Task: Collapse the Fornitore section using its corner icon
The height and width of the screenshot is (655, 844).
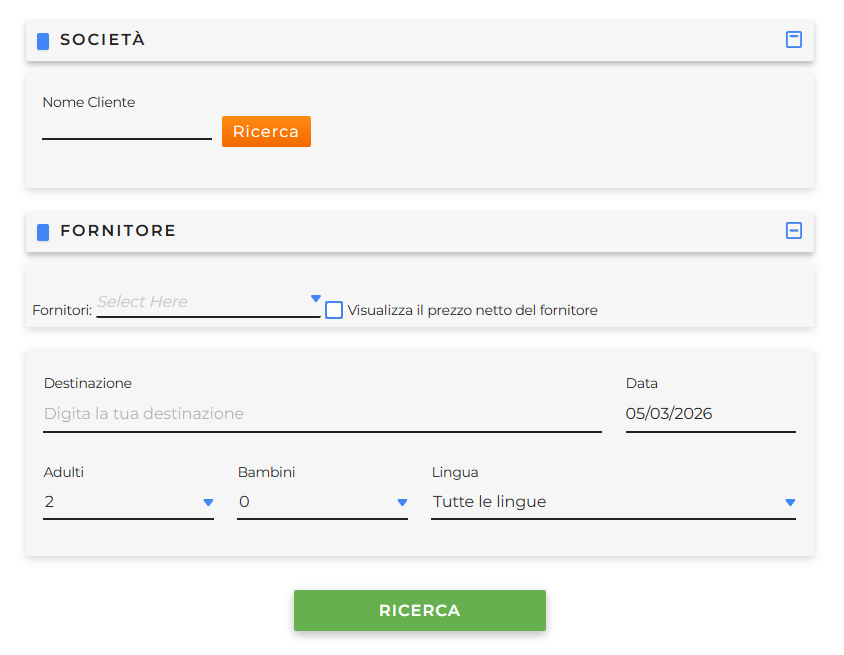Action: (794, 231)
